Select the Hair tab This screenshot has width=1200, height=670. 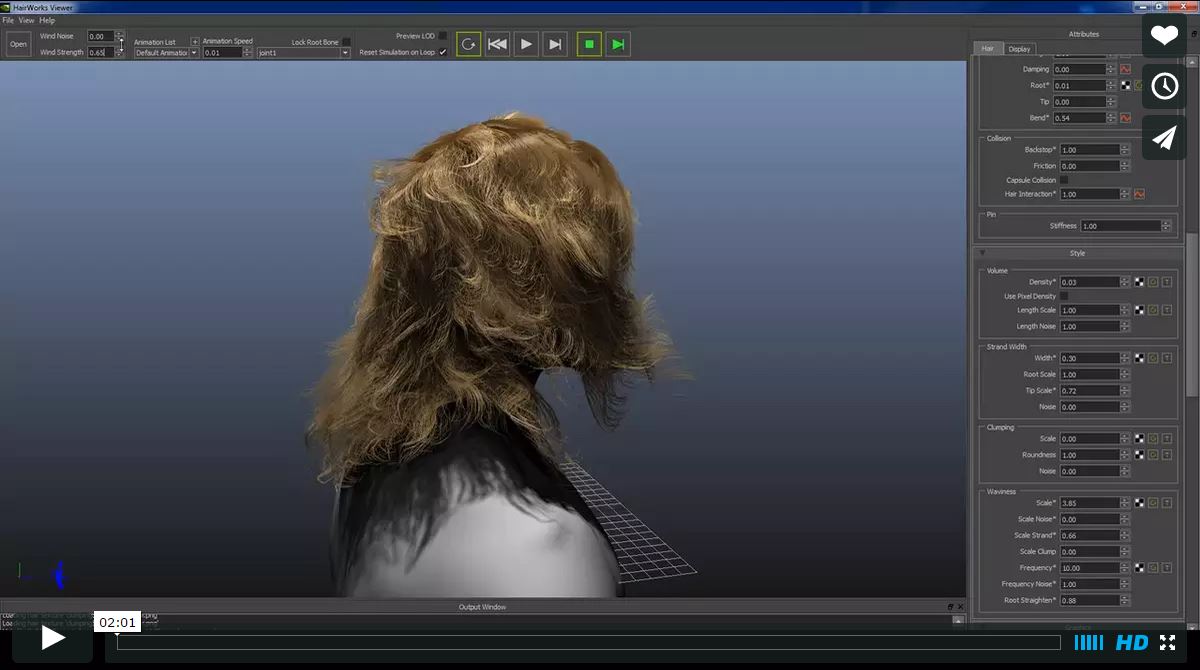[988, 48]
